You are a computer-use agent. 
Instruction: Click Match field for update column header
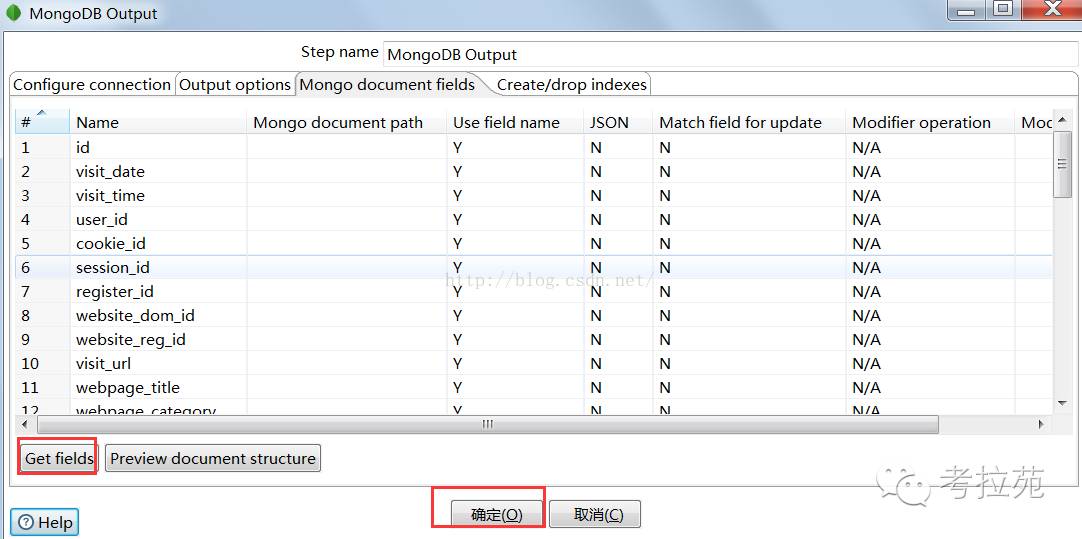click(x=749, y=122)
